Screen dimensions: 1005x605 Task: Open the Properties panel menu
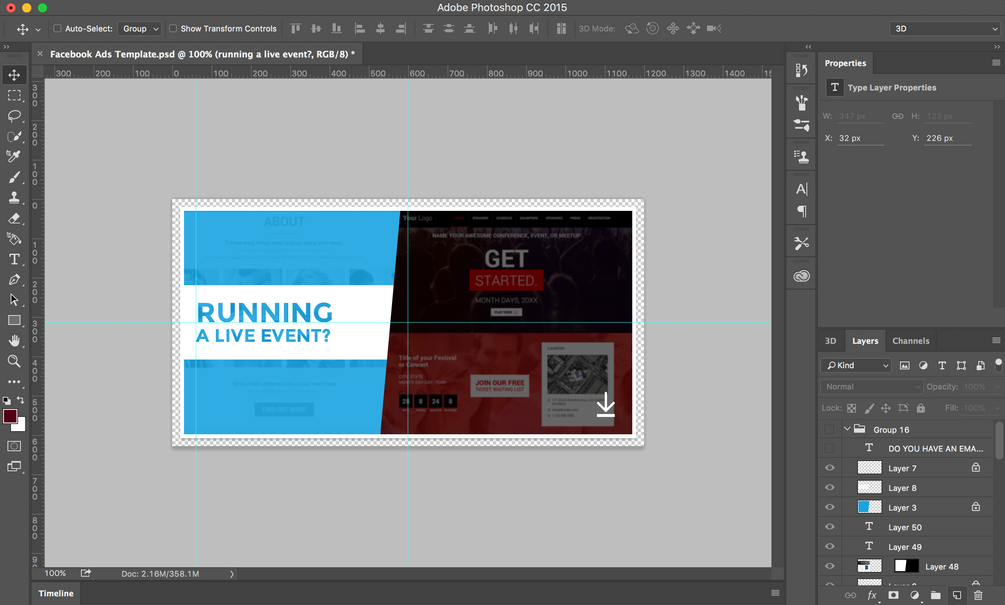996,63
